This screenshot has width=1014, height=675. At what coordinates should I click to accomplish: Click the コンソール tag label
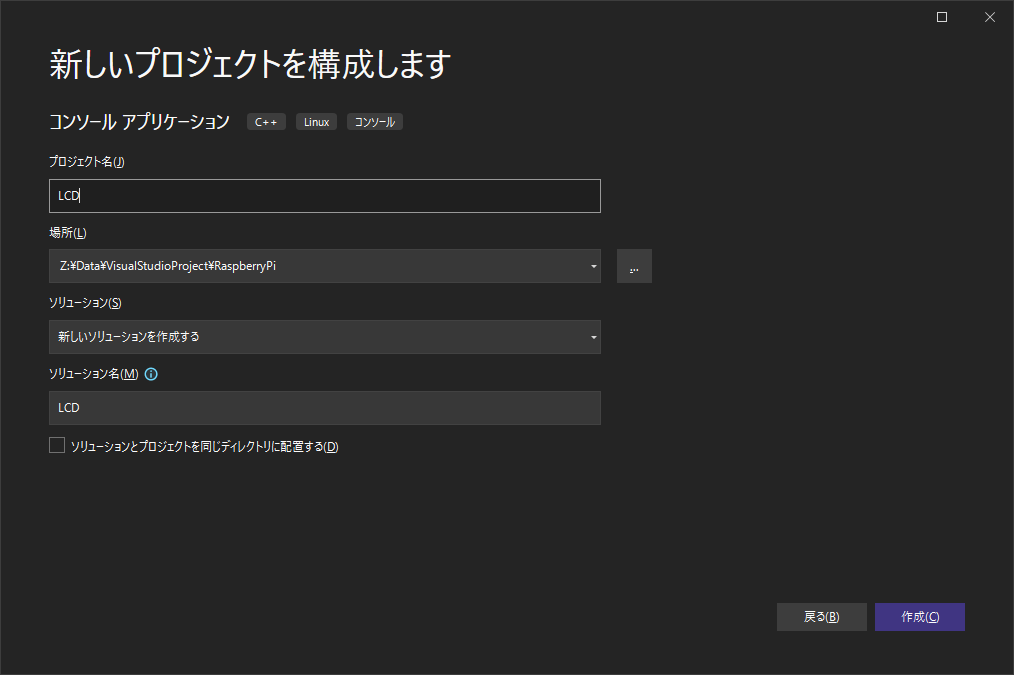coord(375,122)
